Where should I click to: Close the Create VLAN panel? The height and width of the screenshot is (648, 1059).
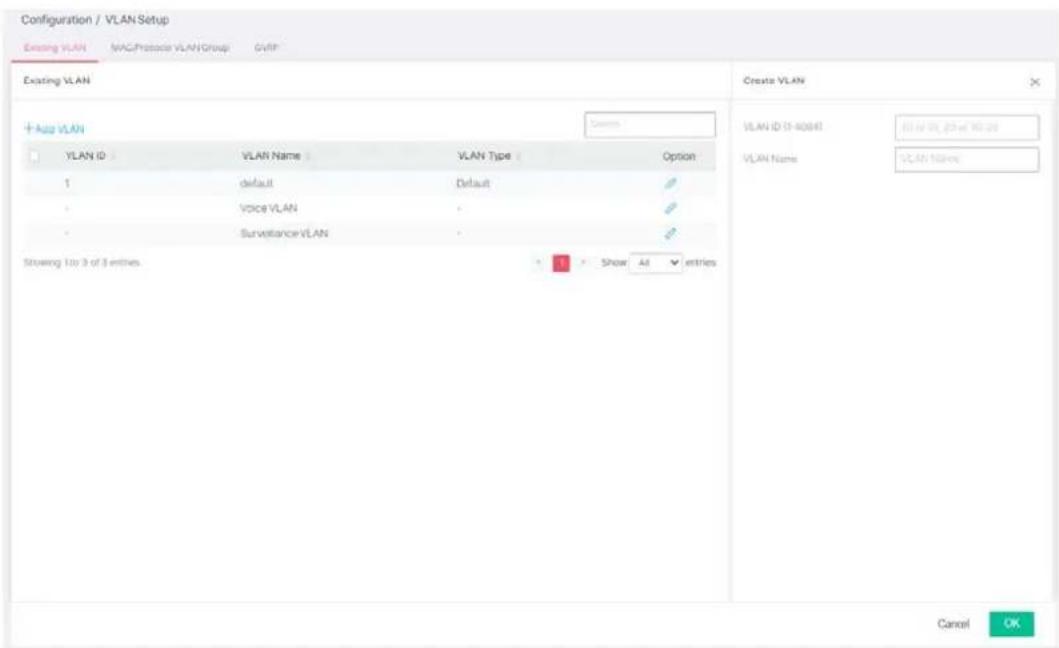pyautogui.click(x=1034, y=82)
